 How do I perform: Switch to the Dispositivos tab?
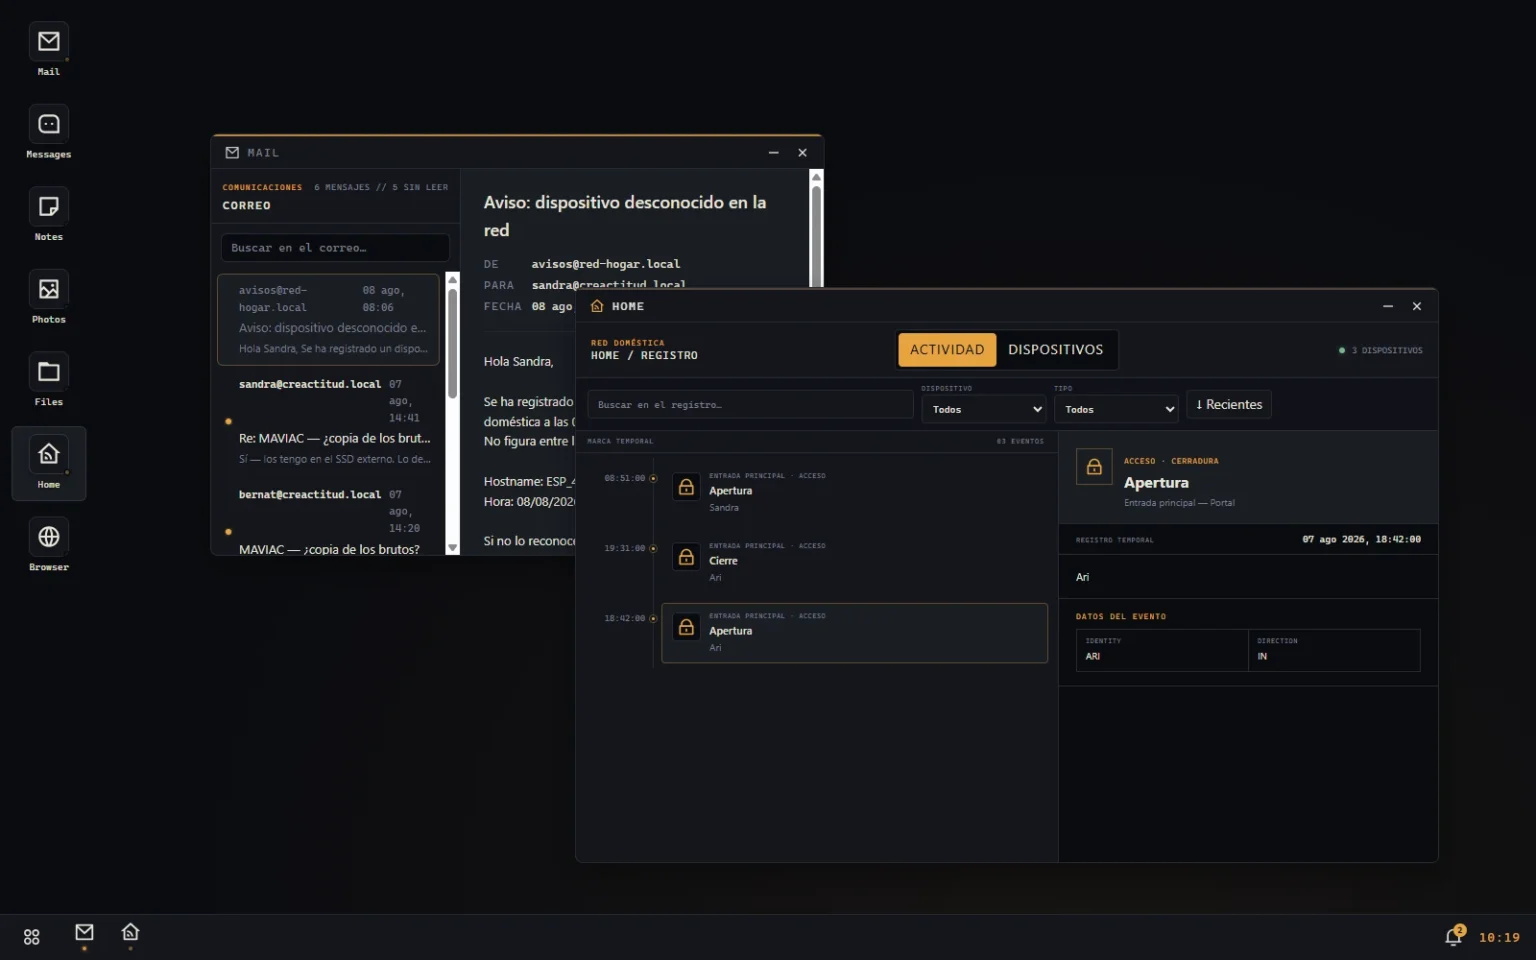click(1055, 350)
